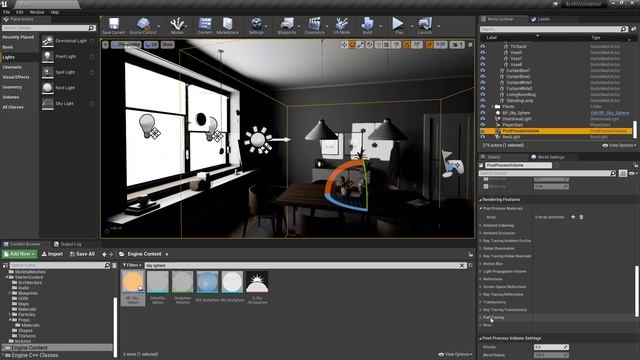Click the green Add New button

(19, 254)
